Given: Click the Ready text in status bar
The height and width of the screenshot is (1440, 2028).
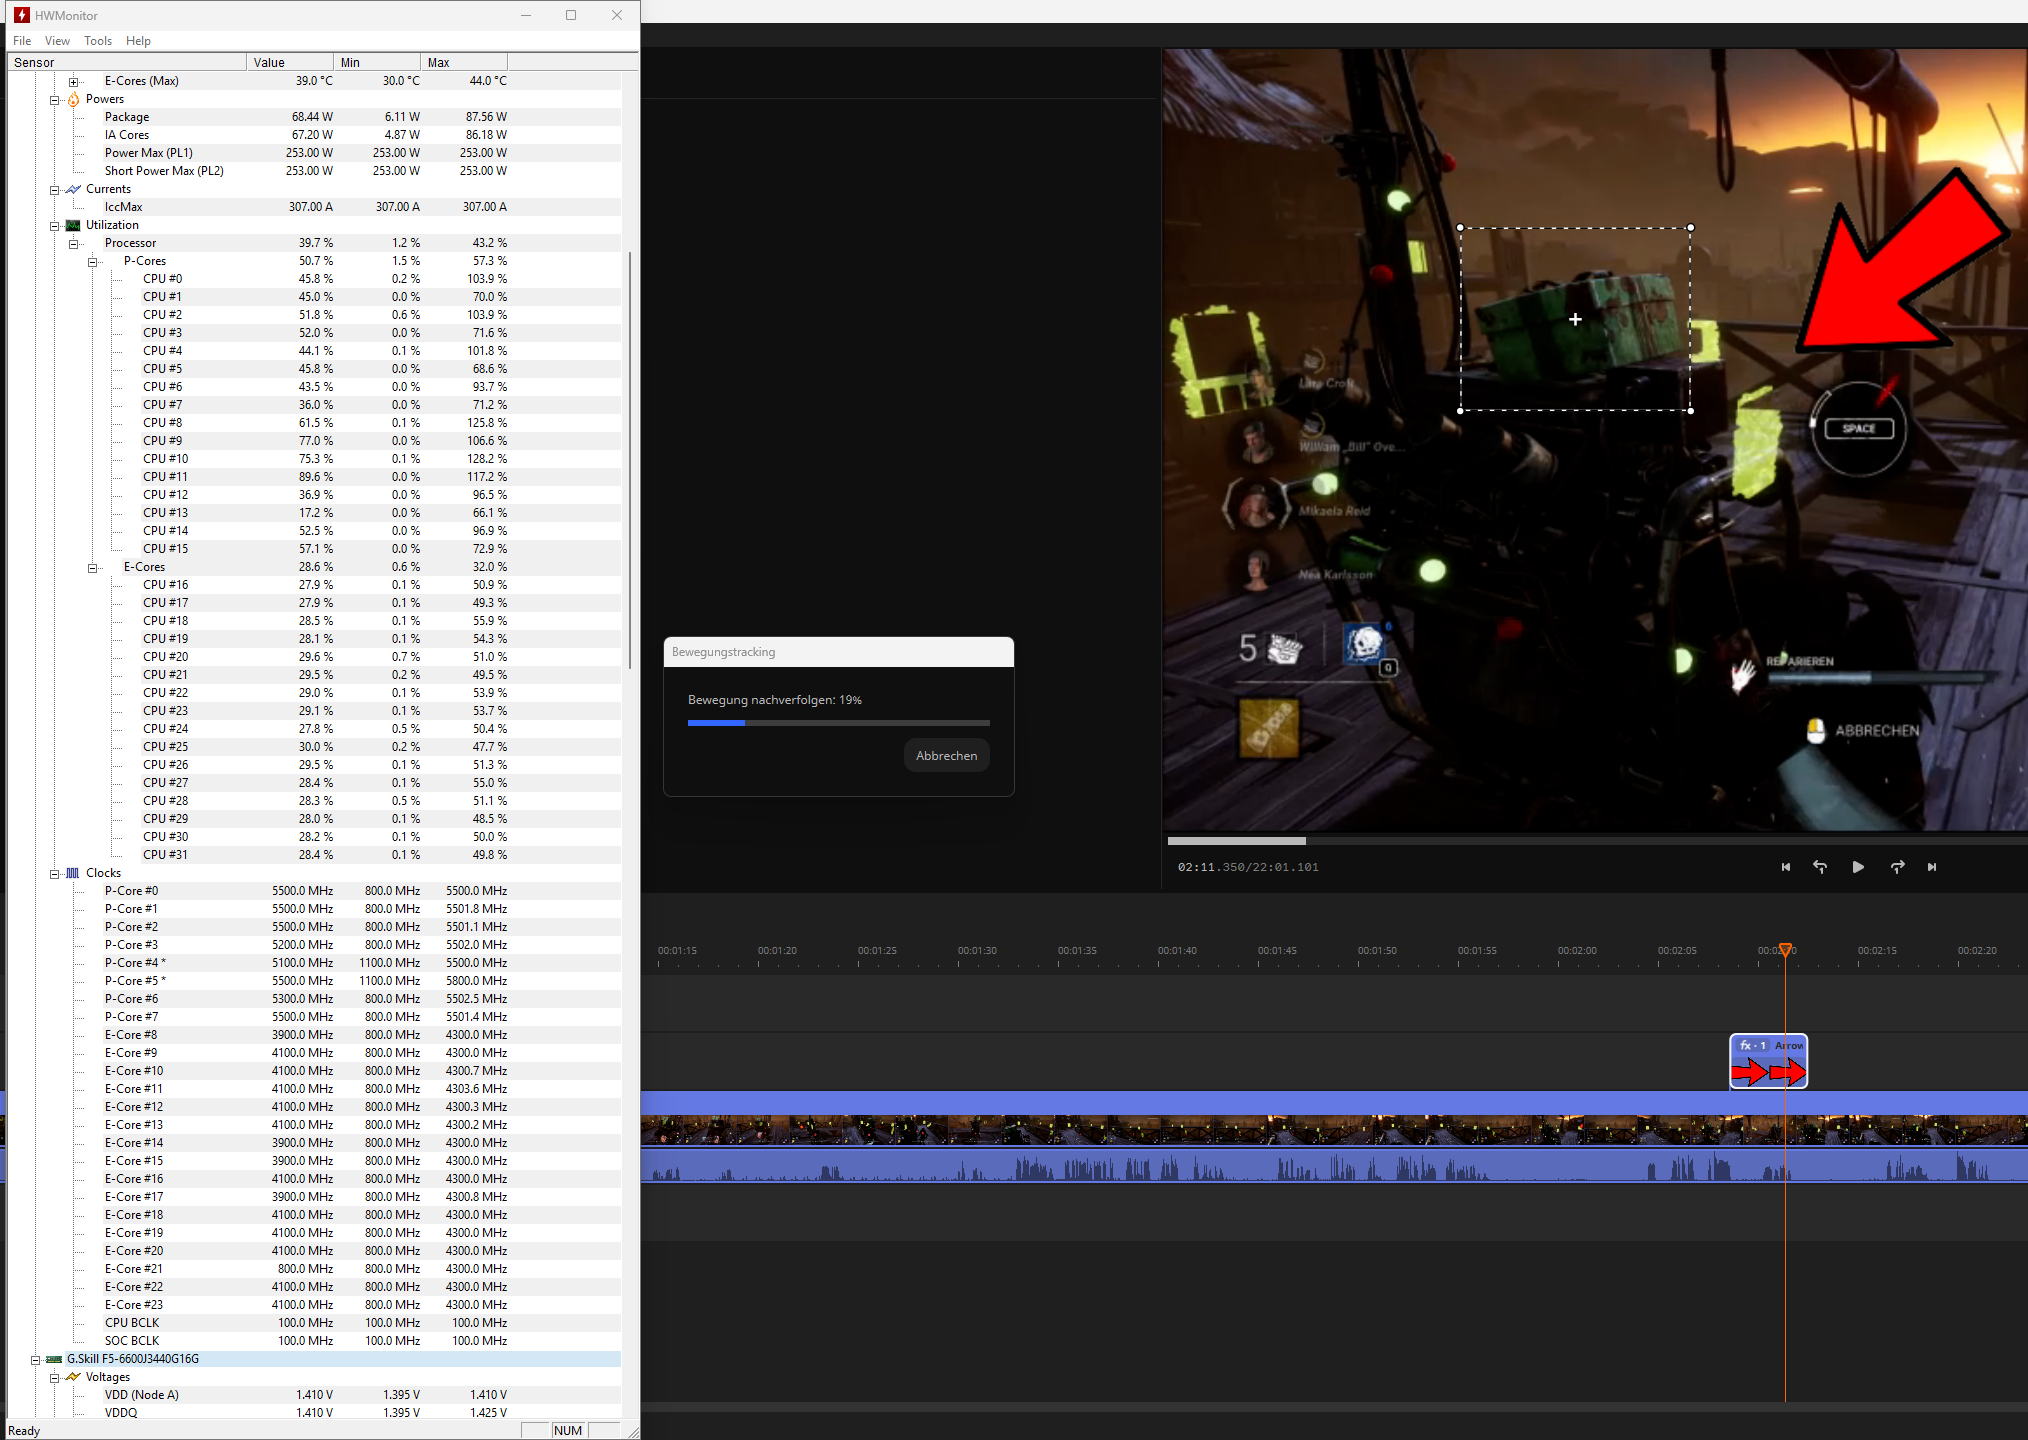Looking at the screenshot, I should [24, 1431].
